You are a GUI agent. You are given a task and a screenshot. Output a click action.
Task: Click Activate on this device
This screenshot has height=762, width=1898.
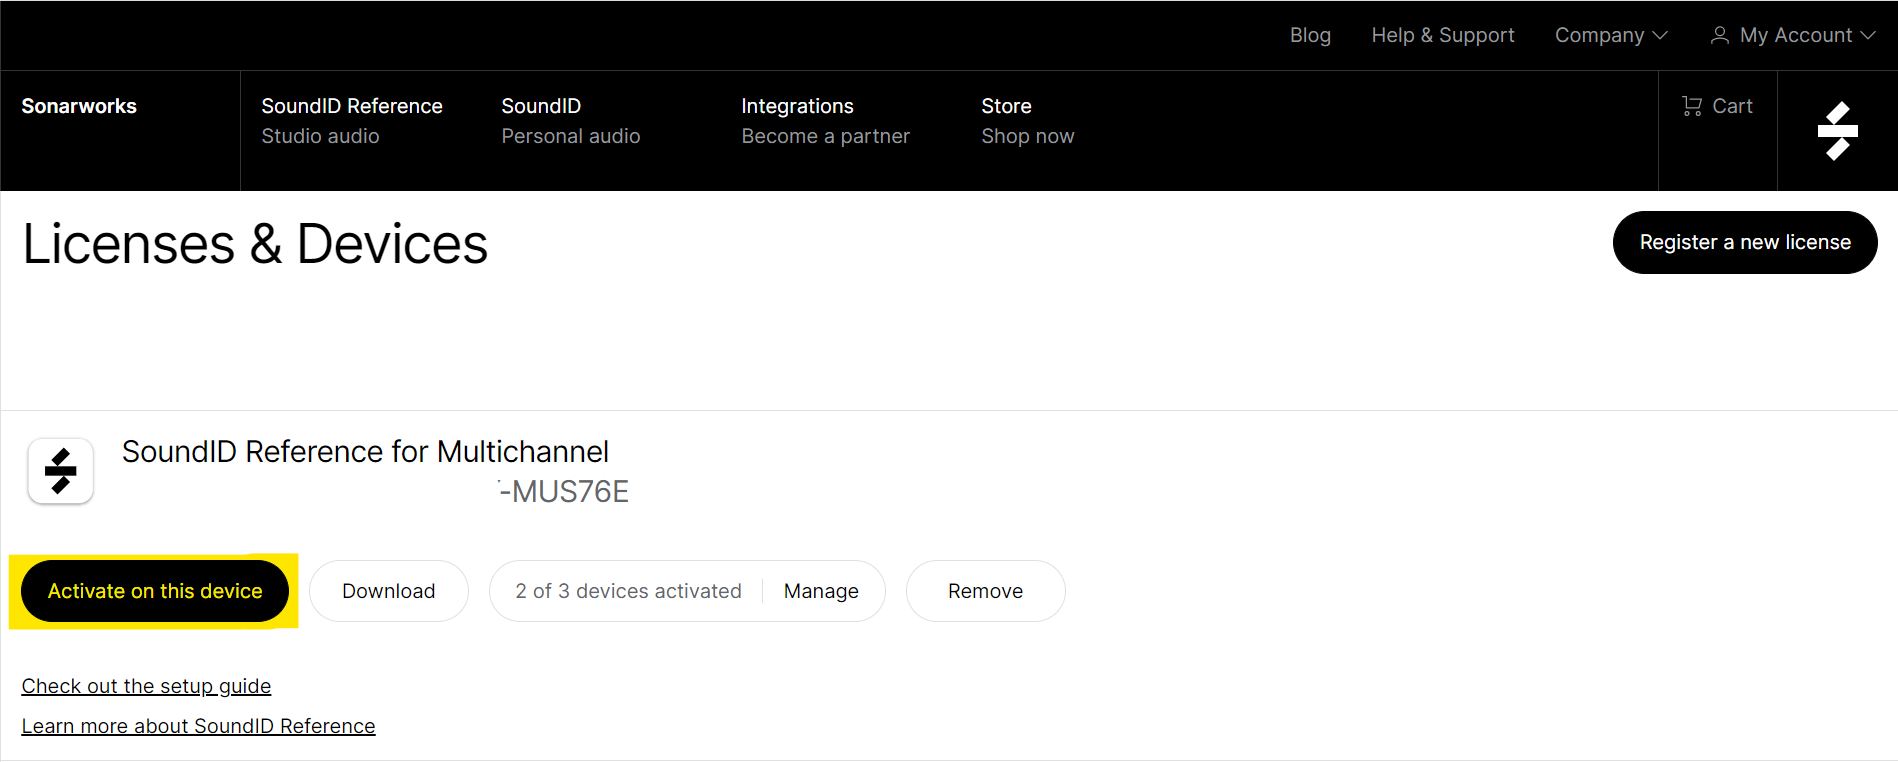155,591
